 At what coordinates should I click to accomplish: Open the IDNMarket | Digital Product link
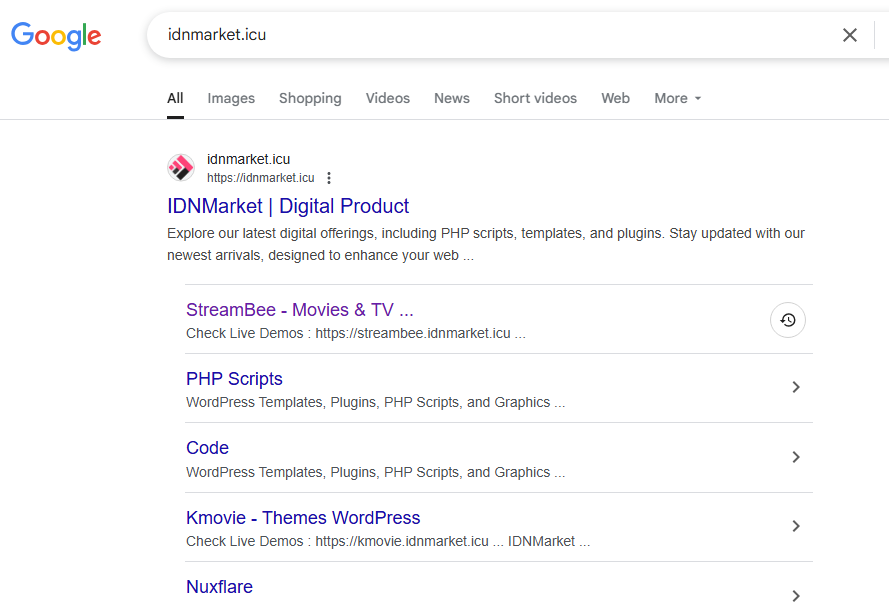[288, 206]
